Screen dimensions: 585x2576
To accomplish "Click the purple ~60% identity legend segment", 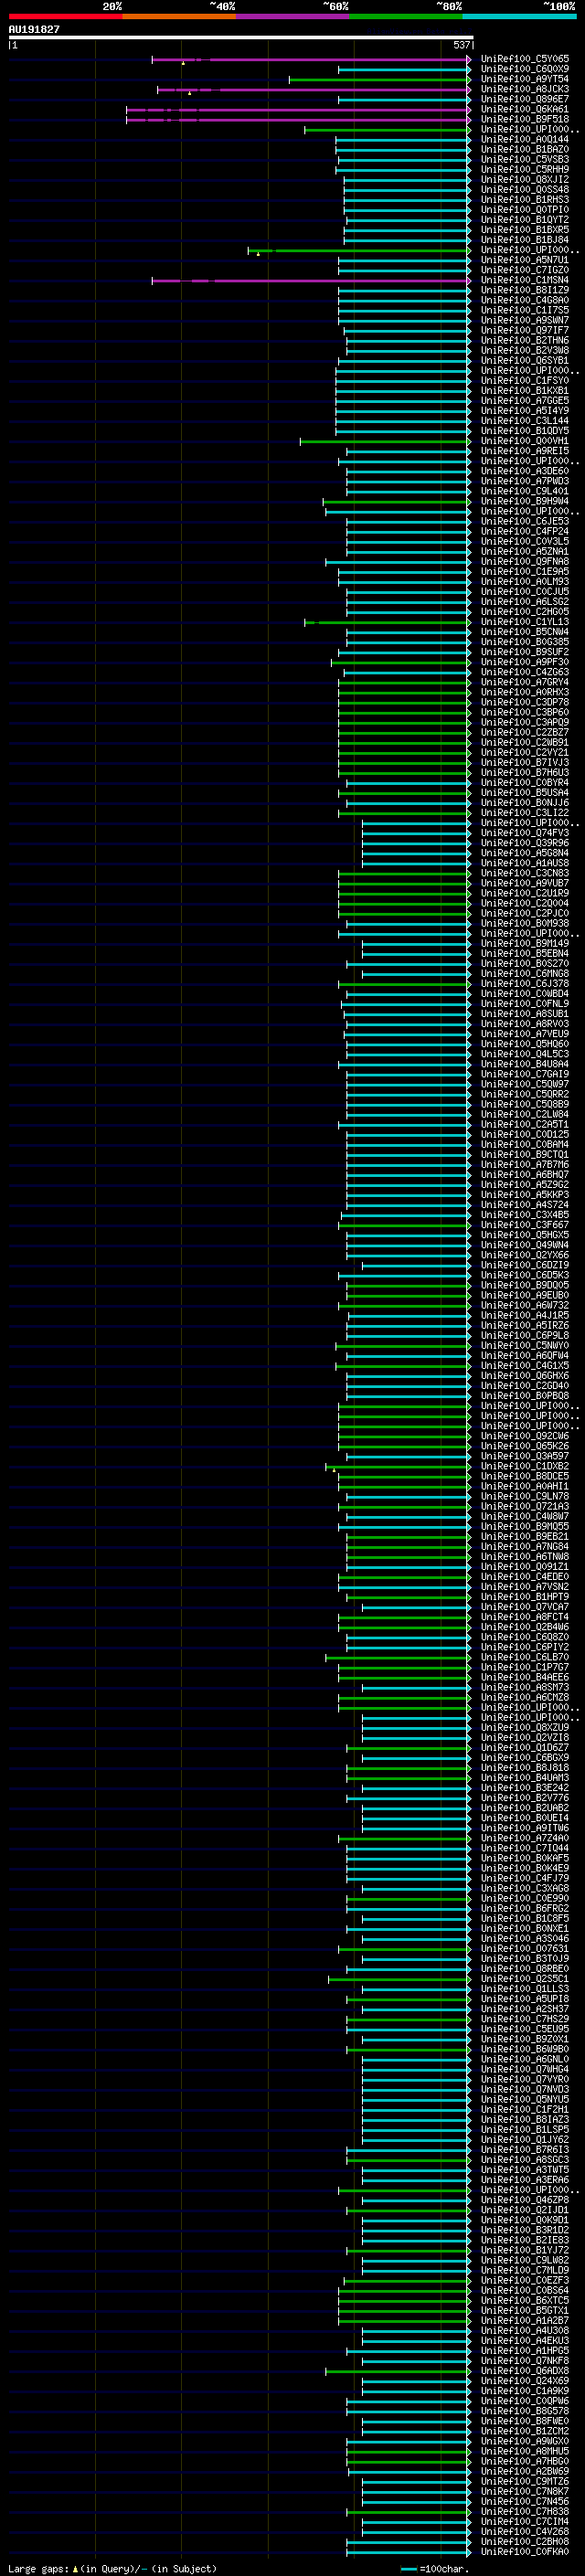I will (x=292, y=16).
